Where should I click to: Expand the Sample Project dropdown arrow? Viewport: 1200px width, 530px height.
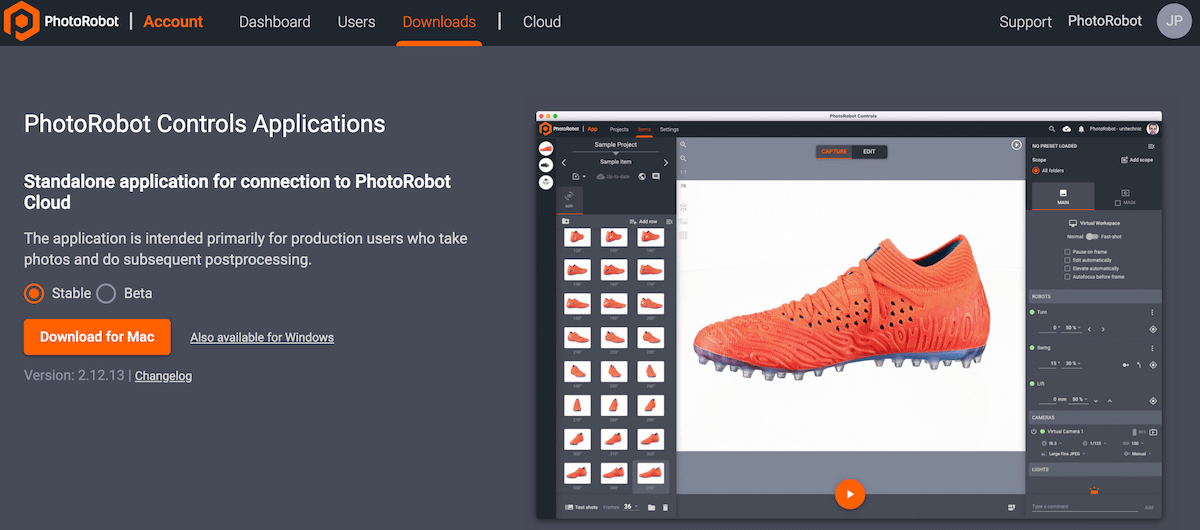[615, 153]
